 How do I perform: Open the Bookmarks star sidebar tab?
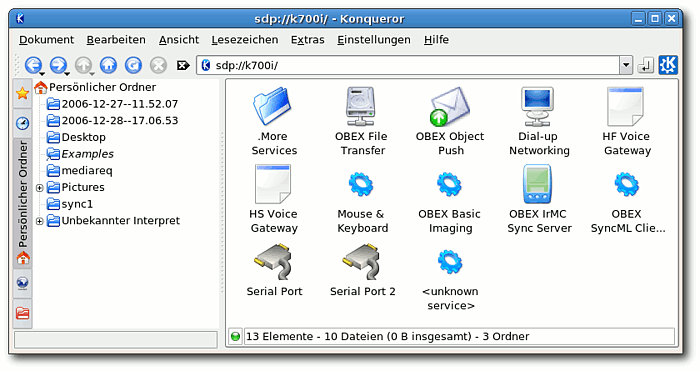pos(22,93)
